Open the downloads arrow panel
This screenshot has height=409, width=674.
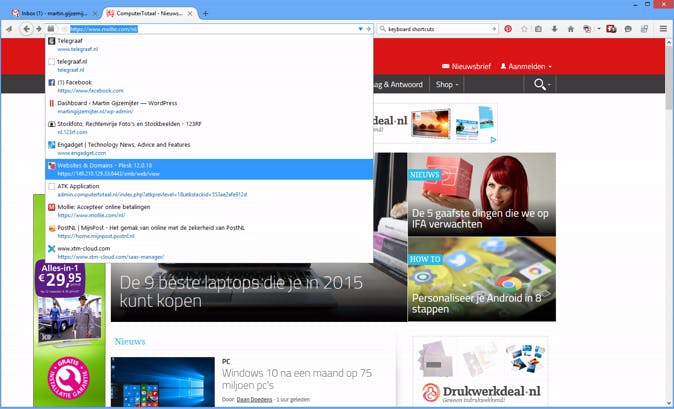(555, 29)
